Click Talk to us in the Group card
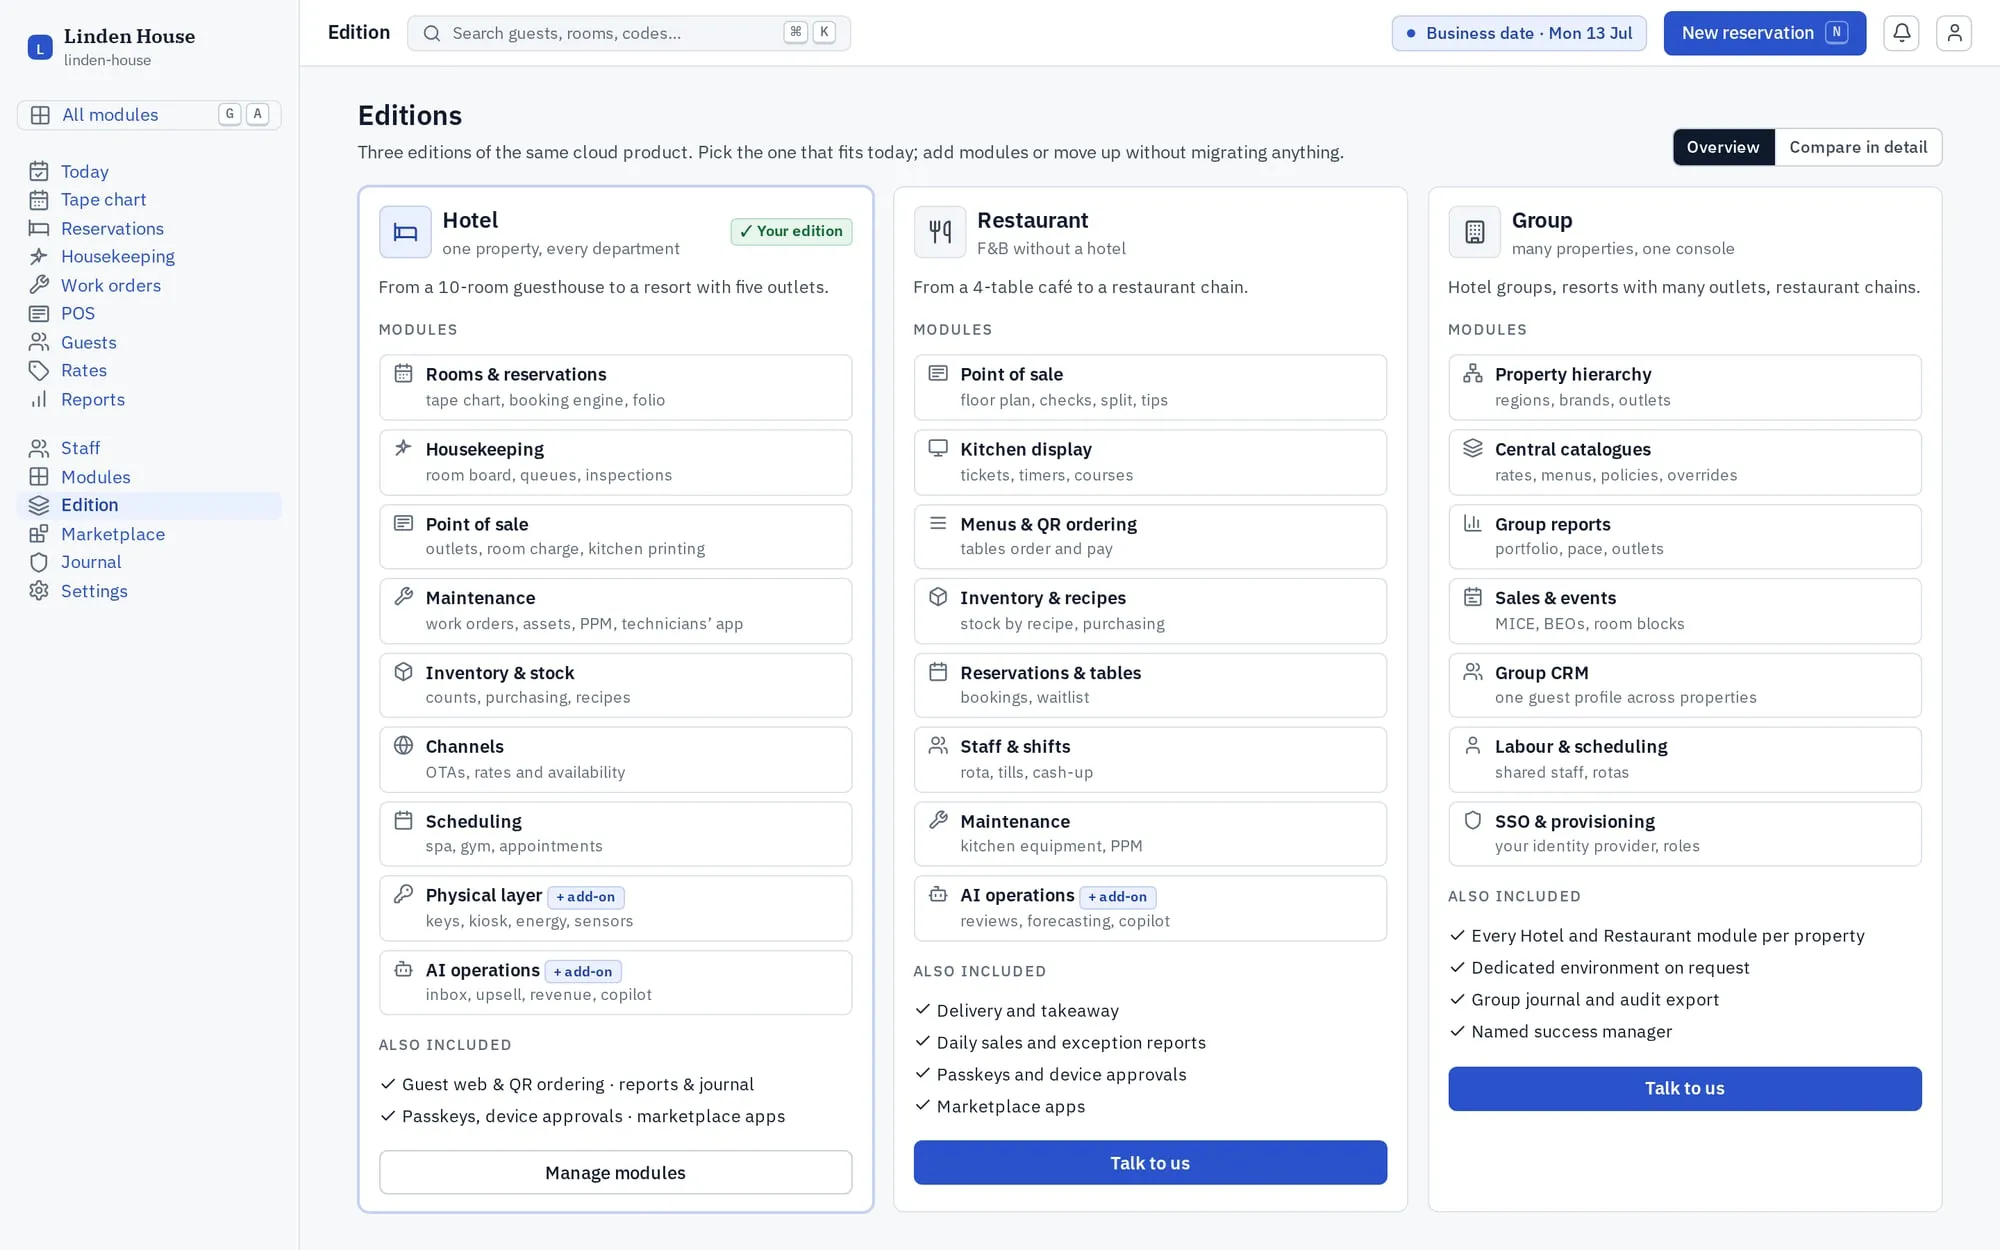The height and width of the screenshot is (1250, 2000). tap(1685, 1088)
